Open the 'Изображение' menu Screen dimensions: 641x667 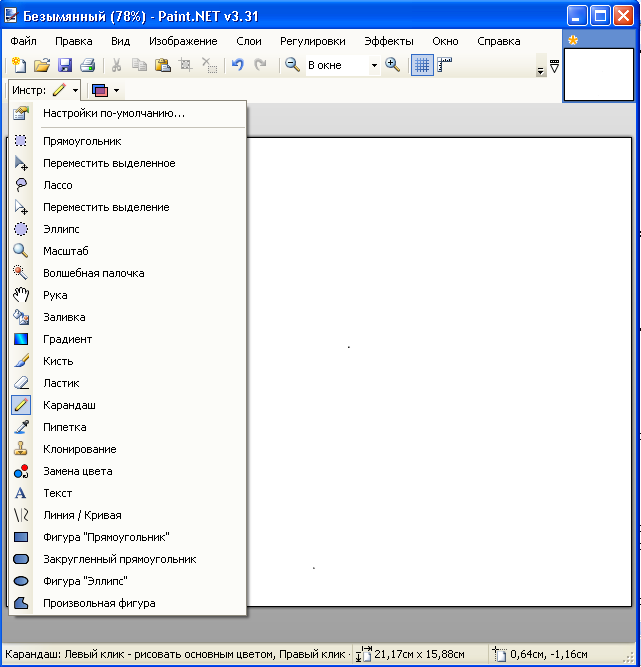183,41
